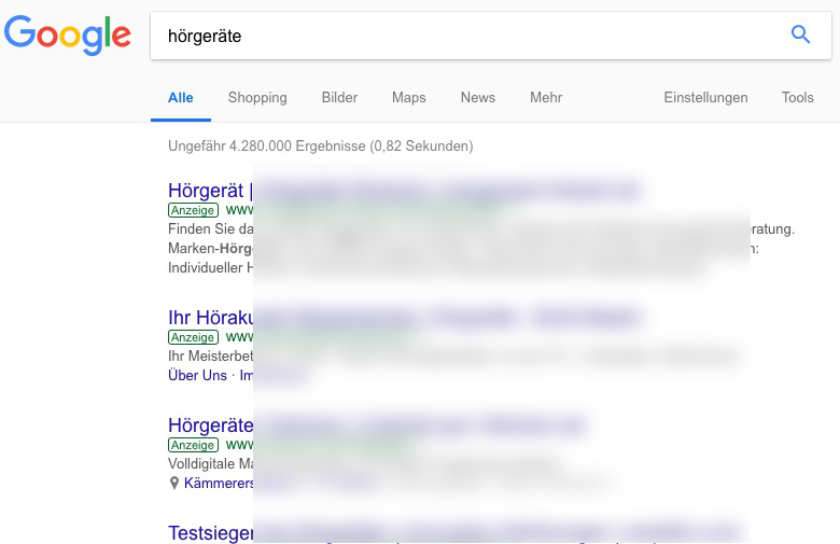840x544 pixels.
Task: Open the News tab
Action: click(x=478, y=98)
